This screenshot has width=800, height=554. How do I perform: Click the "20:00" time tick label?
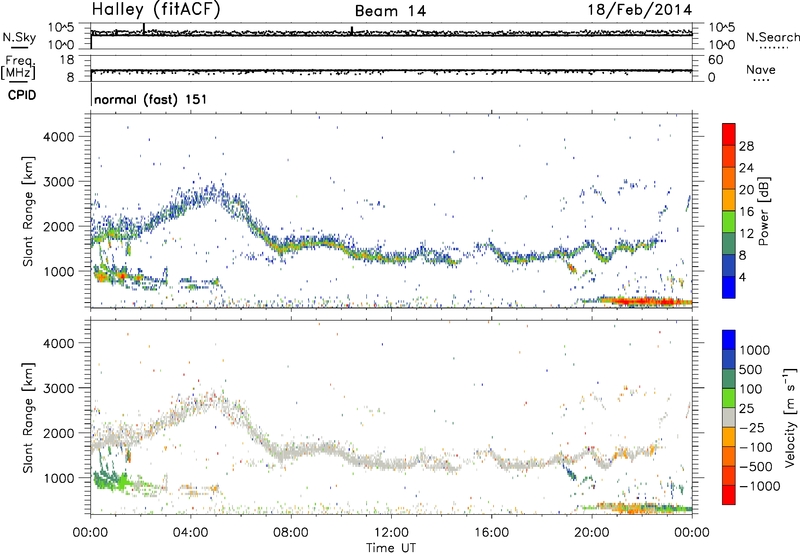[591, 533]
